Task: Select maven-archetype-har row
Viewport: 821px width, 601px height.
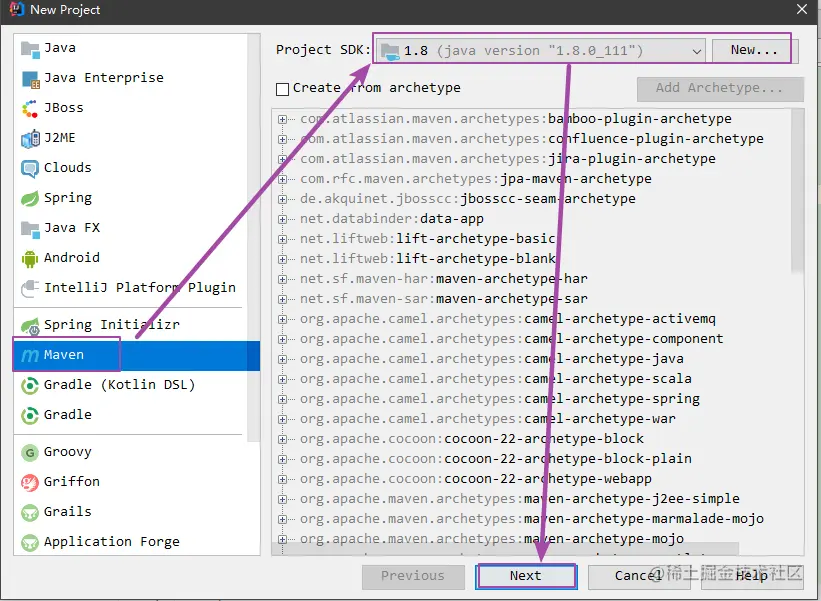Action: [x=443, y=279]
